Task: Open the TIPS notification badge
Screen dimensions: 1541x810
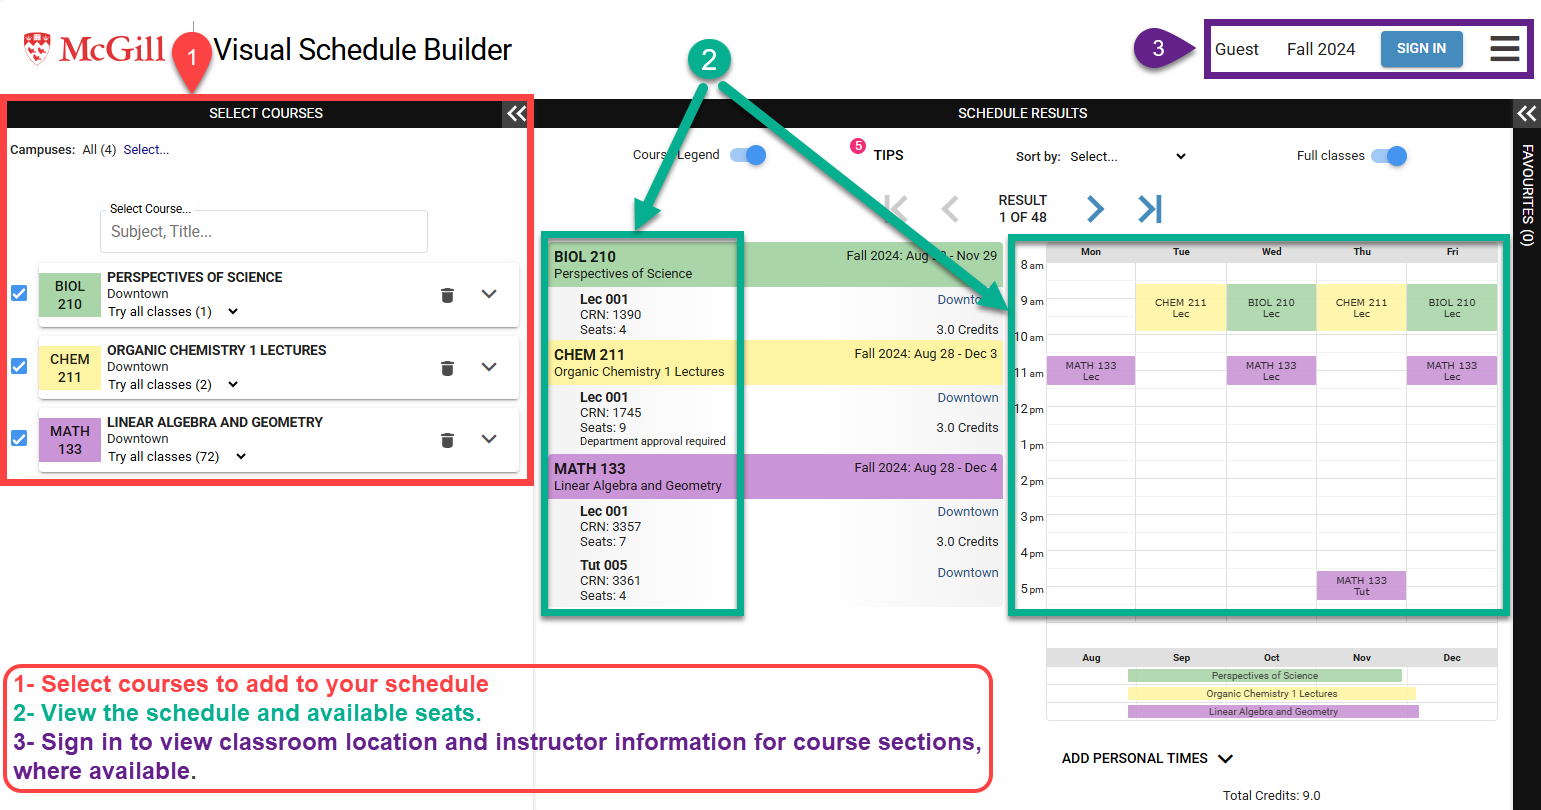Action: (x=857, y=146)
